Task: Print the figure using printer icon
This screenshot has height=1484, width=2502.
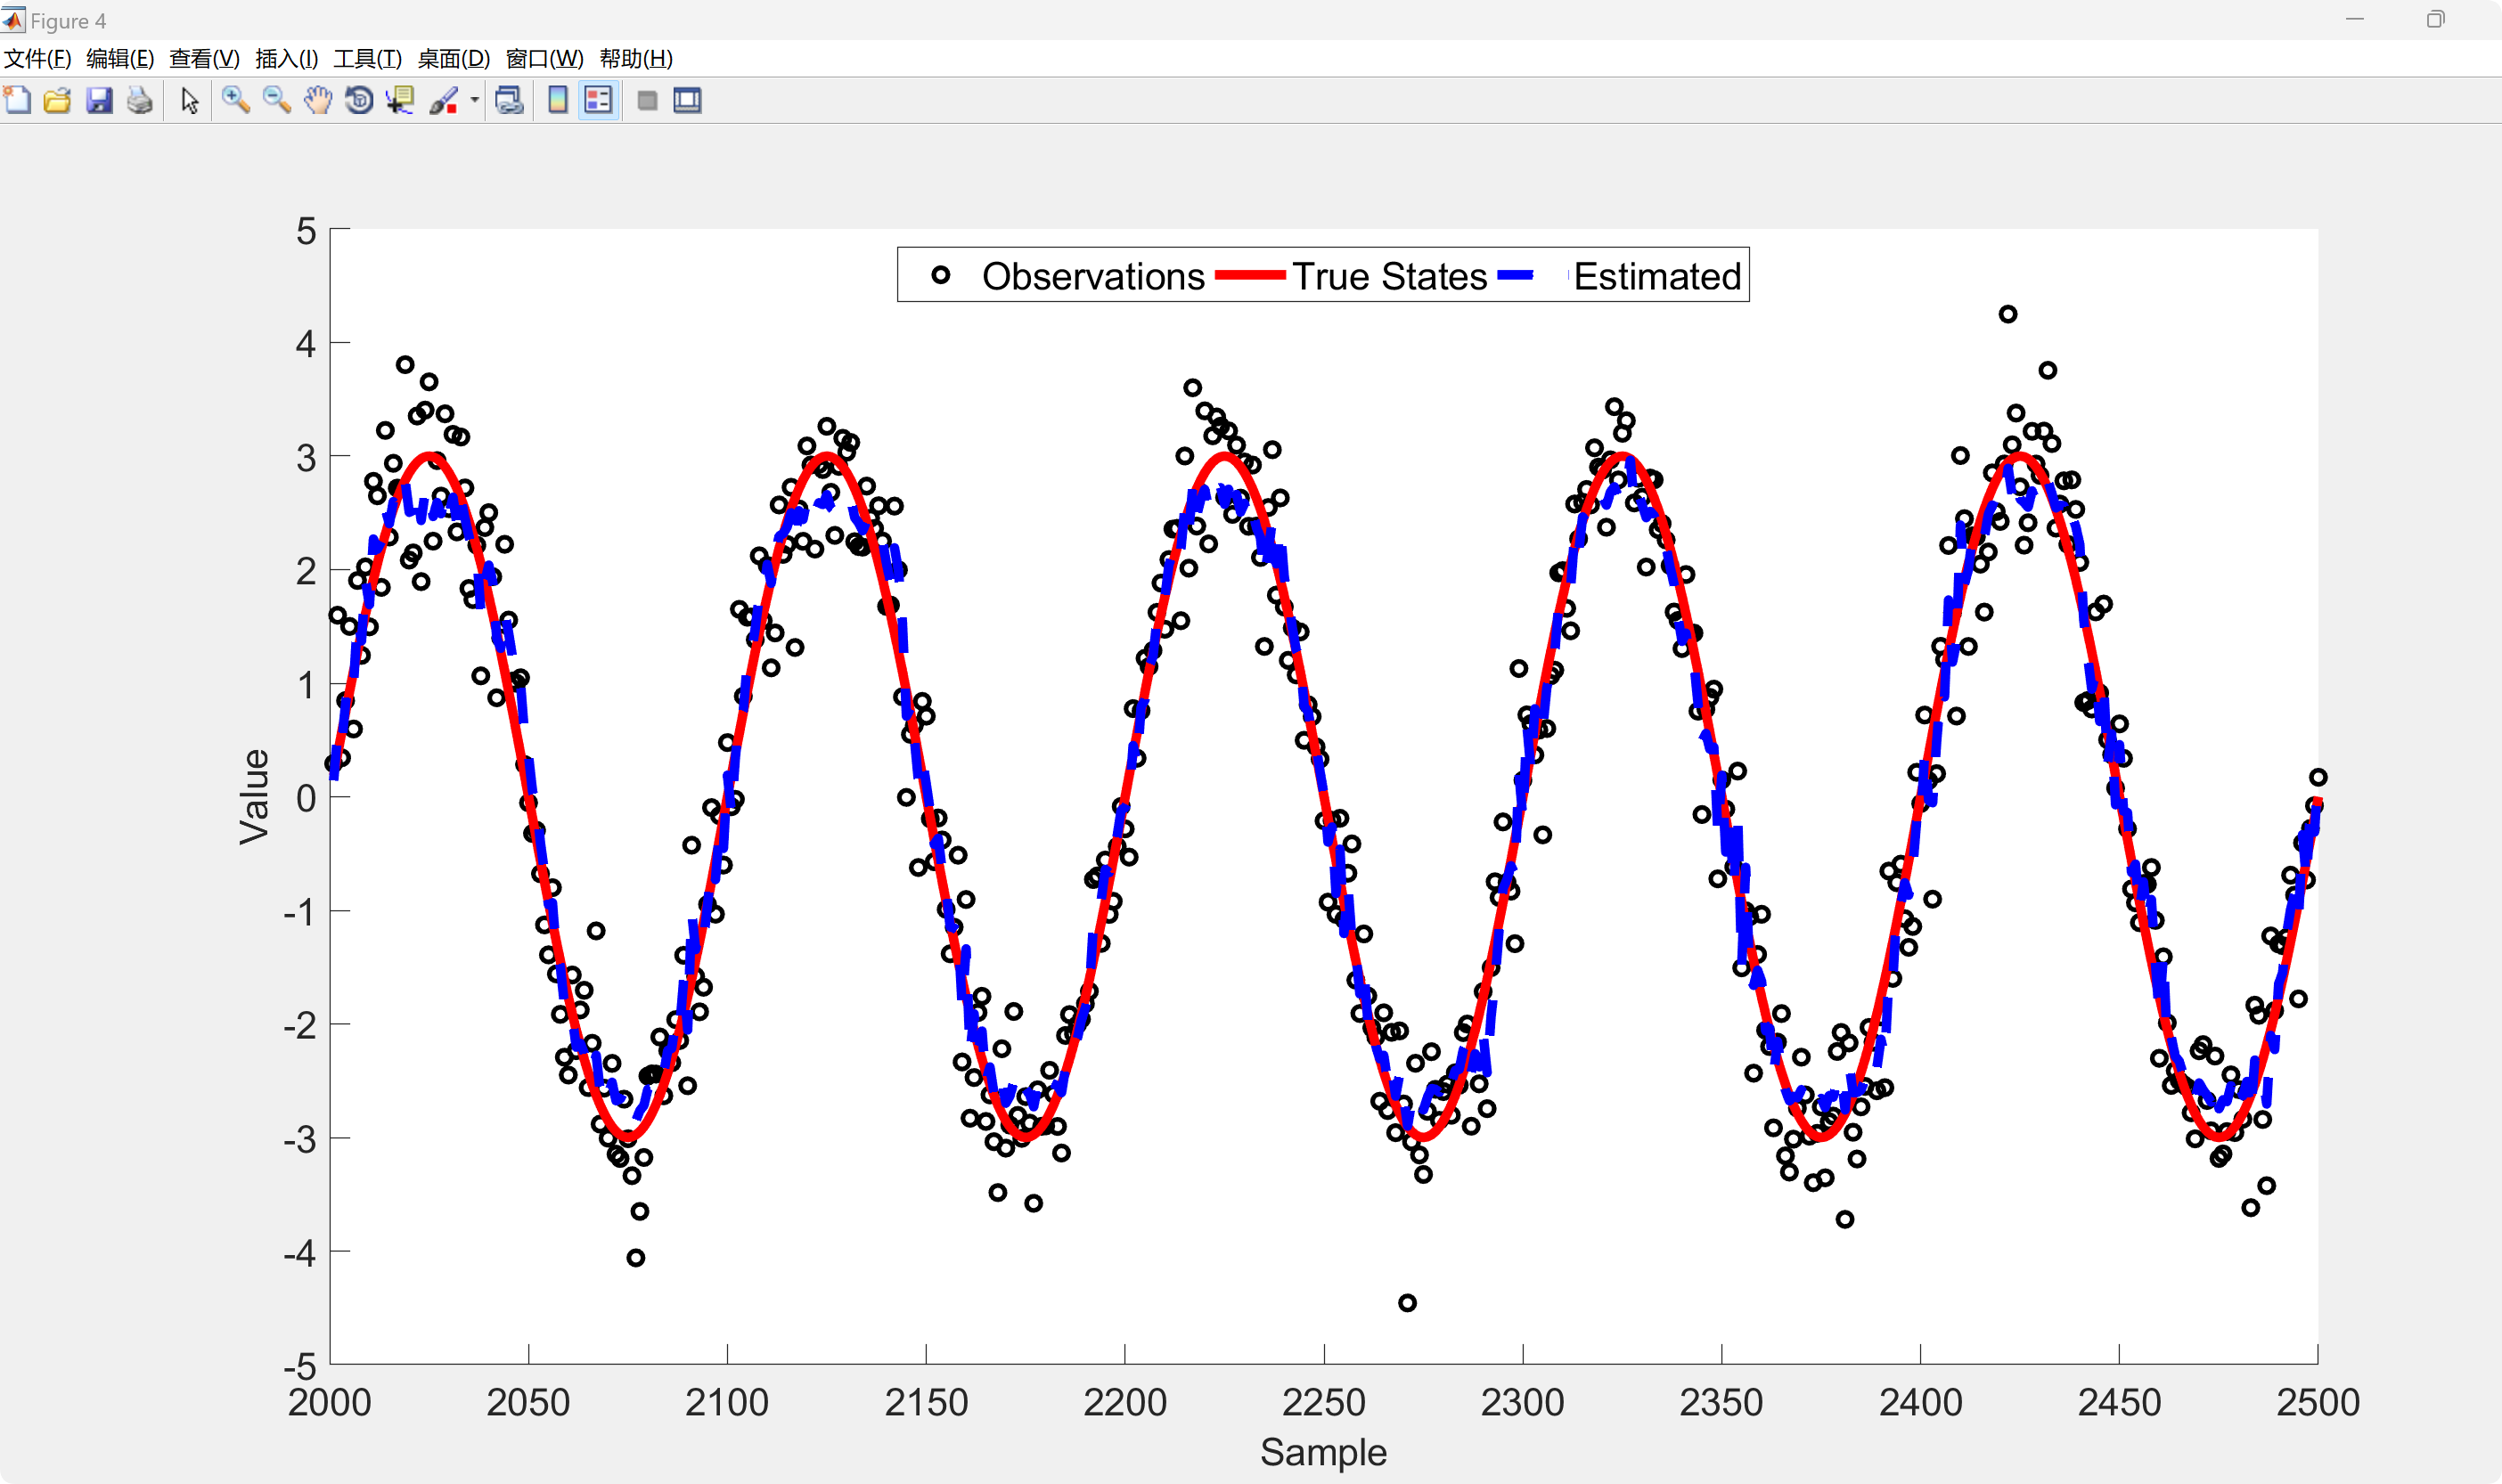Action: [139, 100]
